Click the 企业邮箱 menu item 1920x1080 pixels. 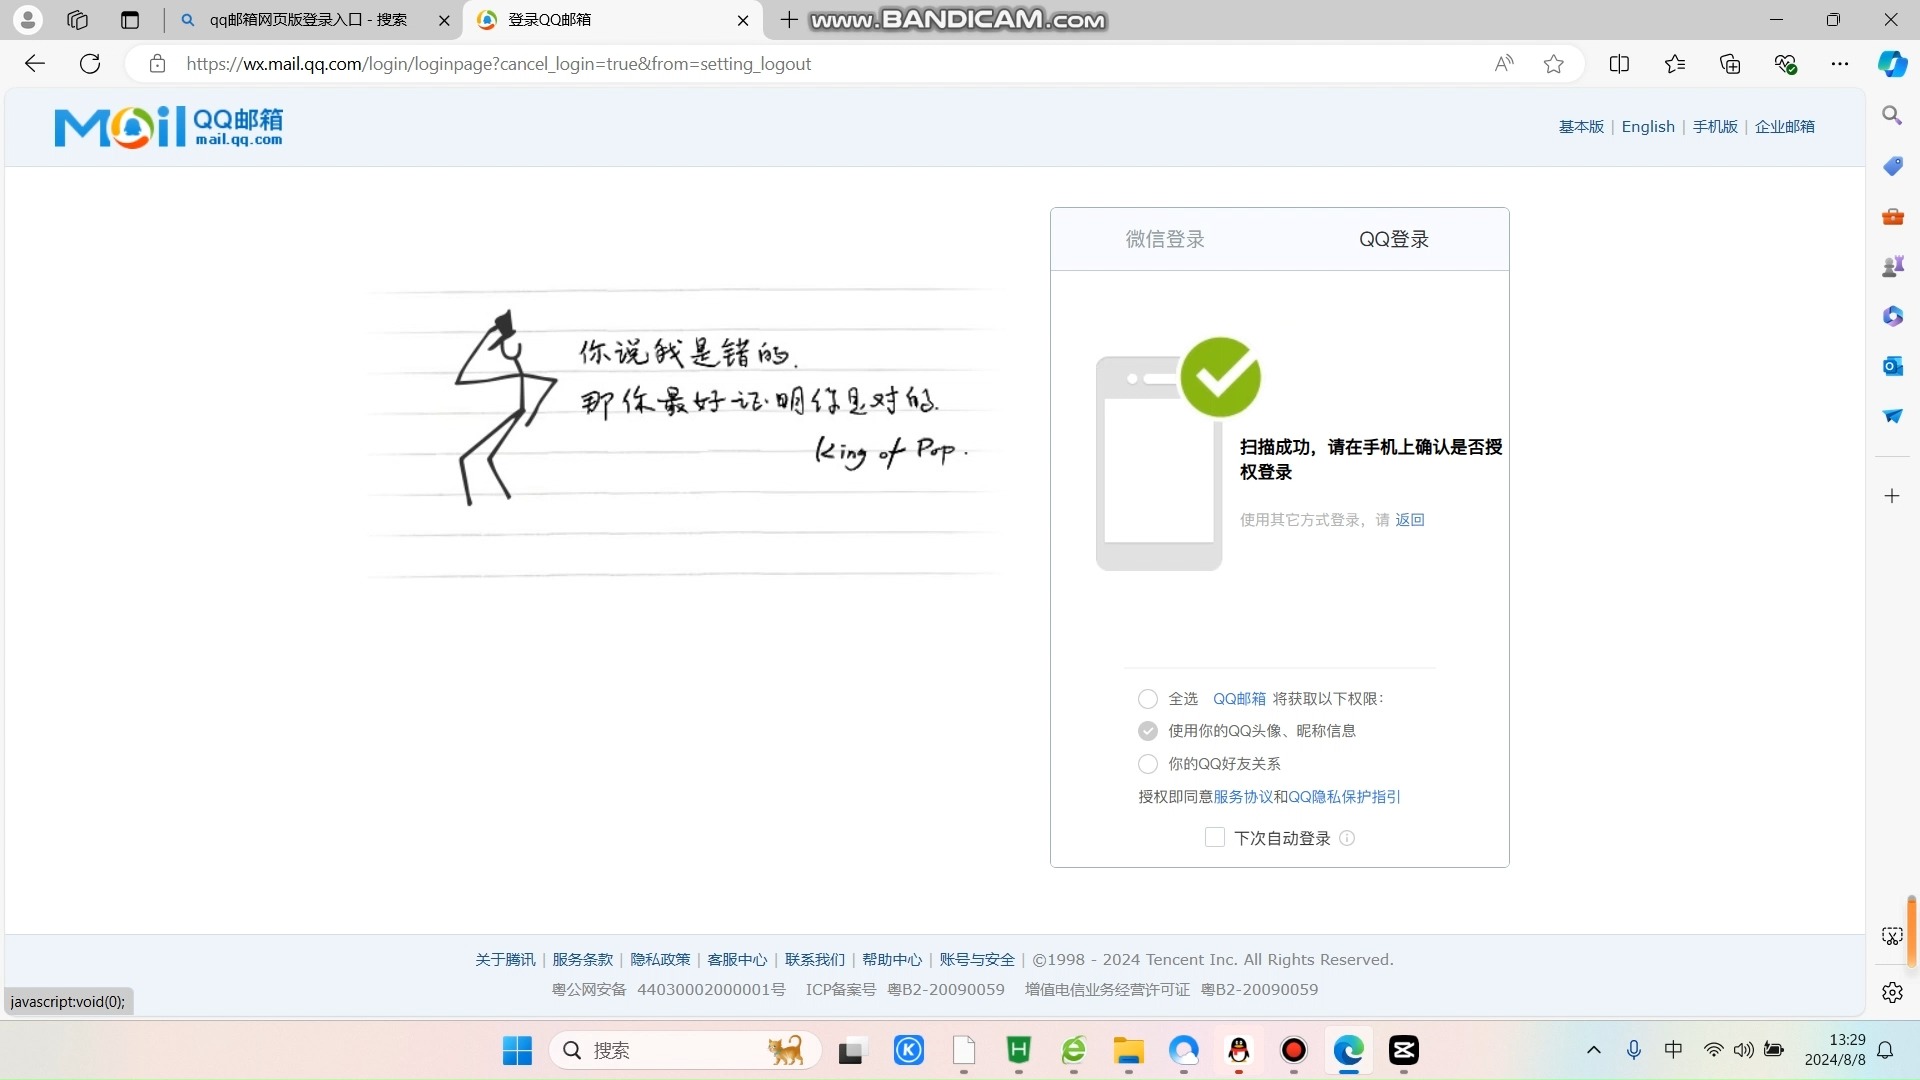click(1784, 125)
